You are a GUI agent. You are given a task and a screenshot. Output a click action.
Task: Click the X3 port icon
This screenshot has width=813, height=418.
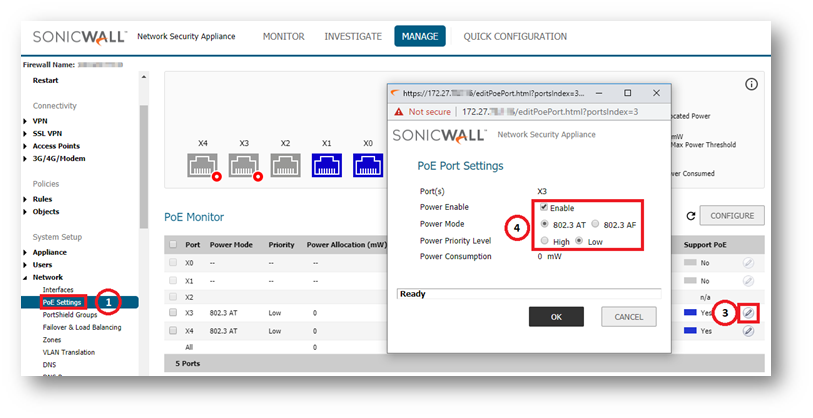[x=244, y=166]
